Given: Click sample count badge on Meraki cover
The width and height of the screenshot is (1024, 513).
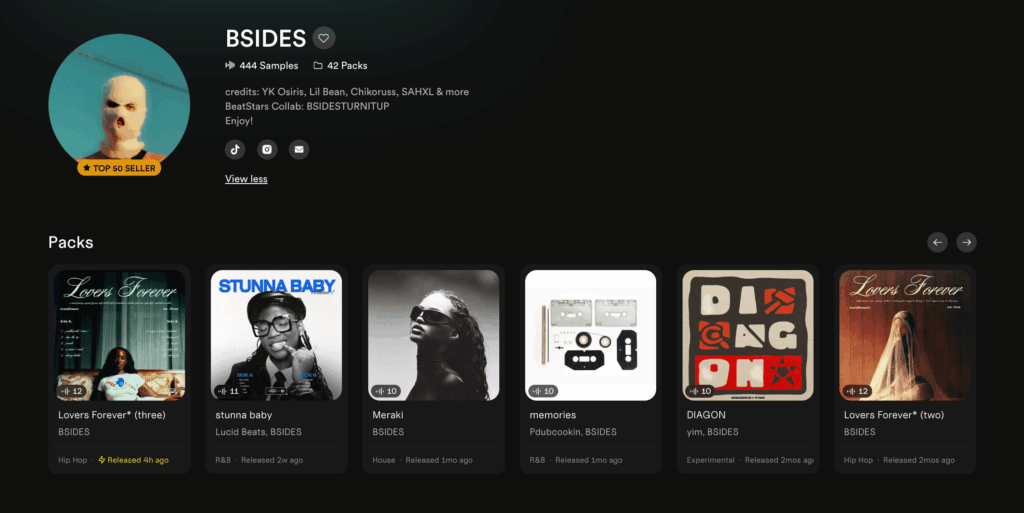Looking at the screenshot, I should [x=386, y=391].
